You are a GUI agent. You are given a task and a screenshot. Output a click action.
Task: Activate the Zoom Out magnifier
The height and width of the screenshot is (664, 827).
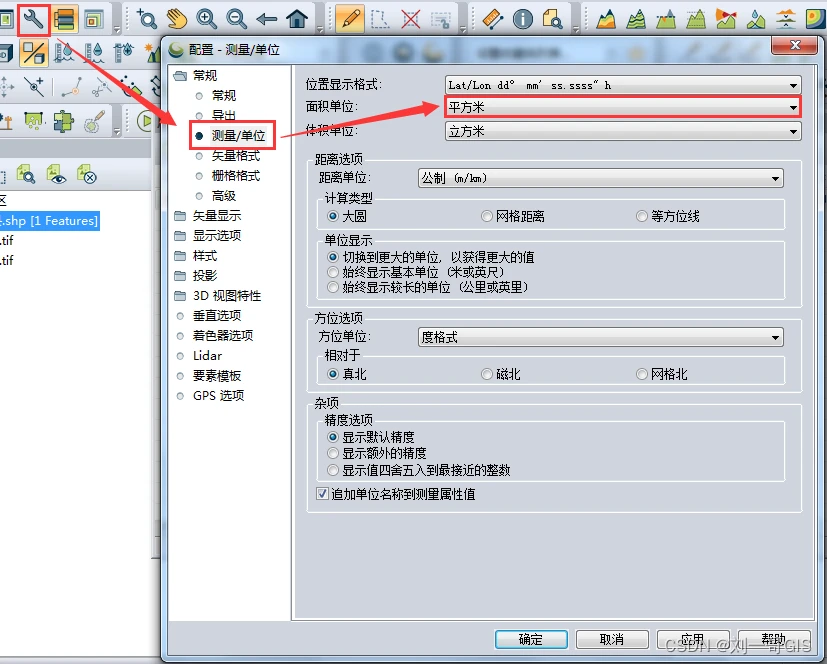[236, 20]
